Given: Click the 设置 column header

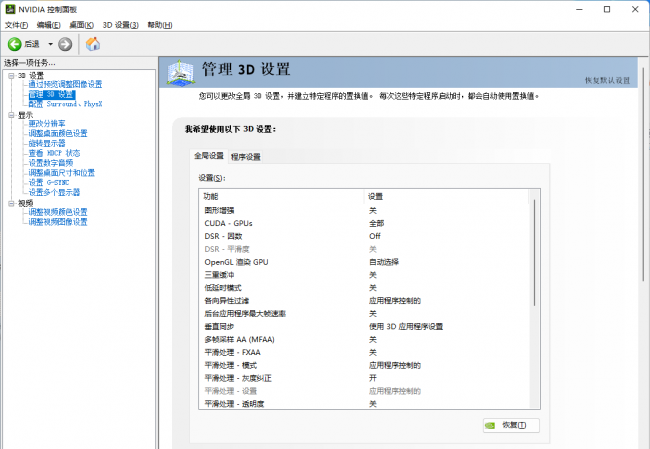Looking at the screenshot, I should (446, 196).
